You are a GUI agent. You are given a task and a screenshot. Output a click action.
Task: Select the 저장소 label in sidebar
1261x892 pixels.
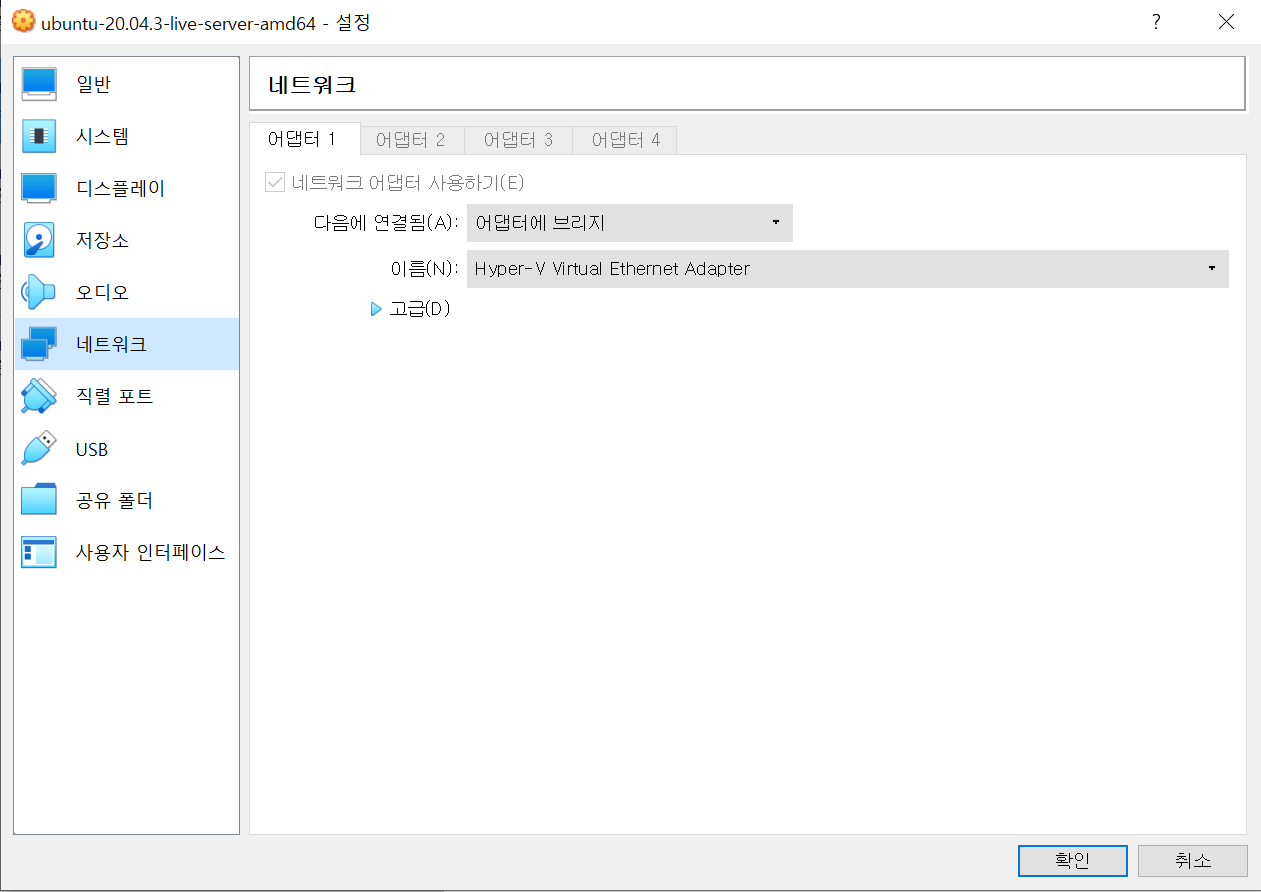pyautogui.click(x=102, y=241)
